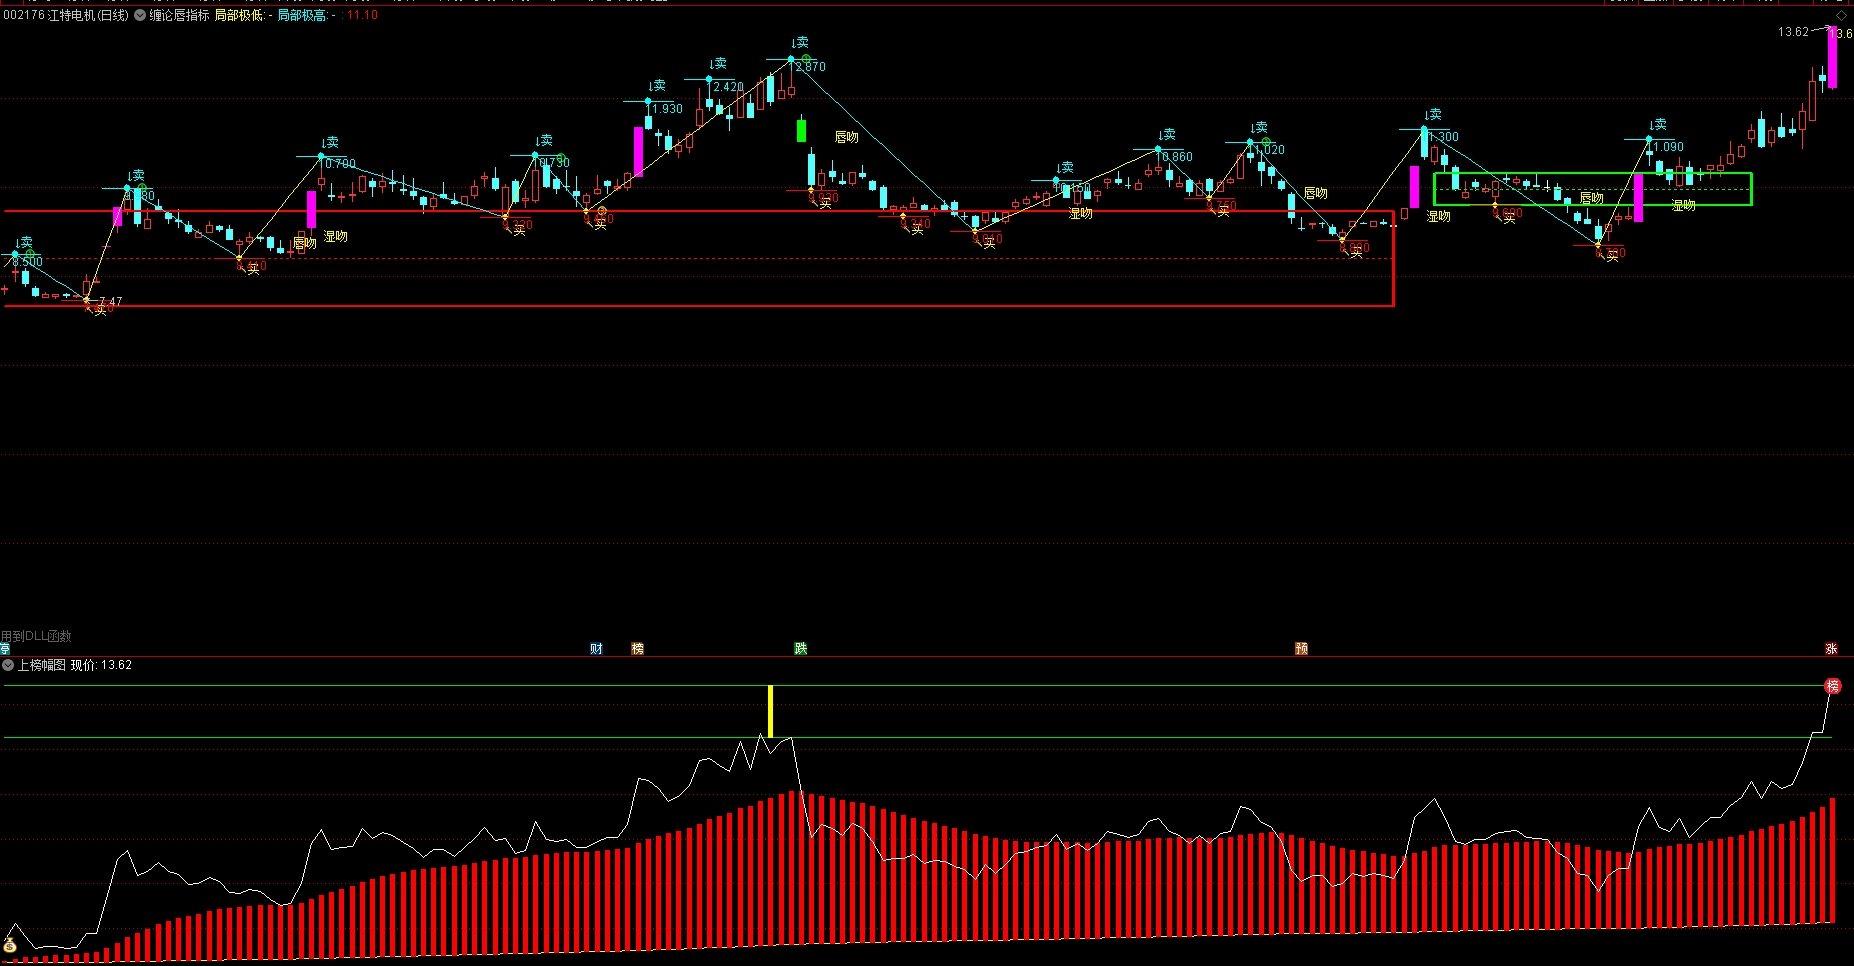
Task: Click the red 涨 event marker
Action: click(1831, 649)
